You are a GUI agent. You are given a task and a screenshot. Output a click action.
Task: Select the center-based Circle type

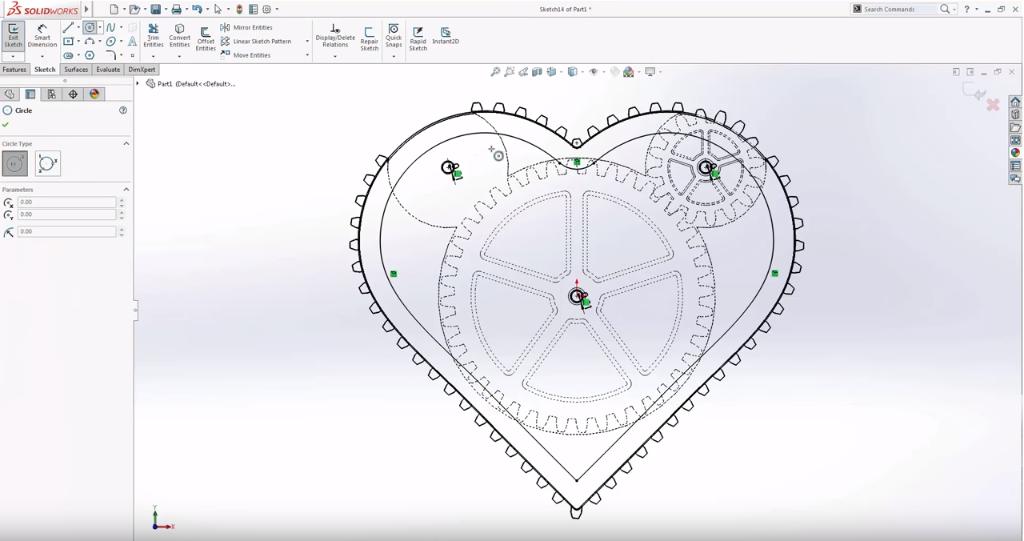15,163
